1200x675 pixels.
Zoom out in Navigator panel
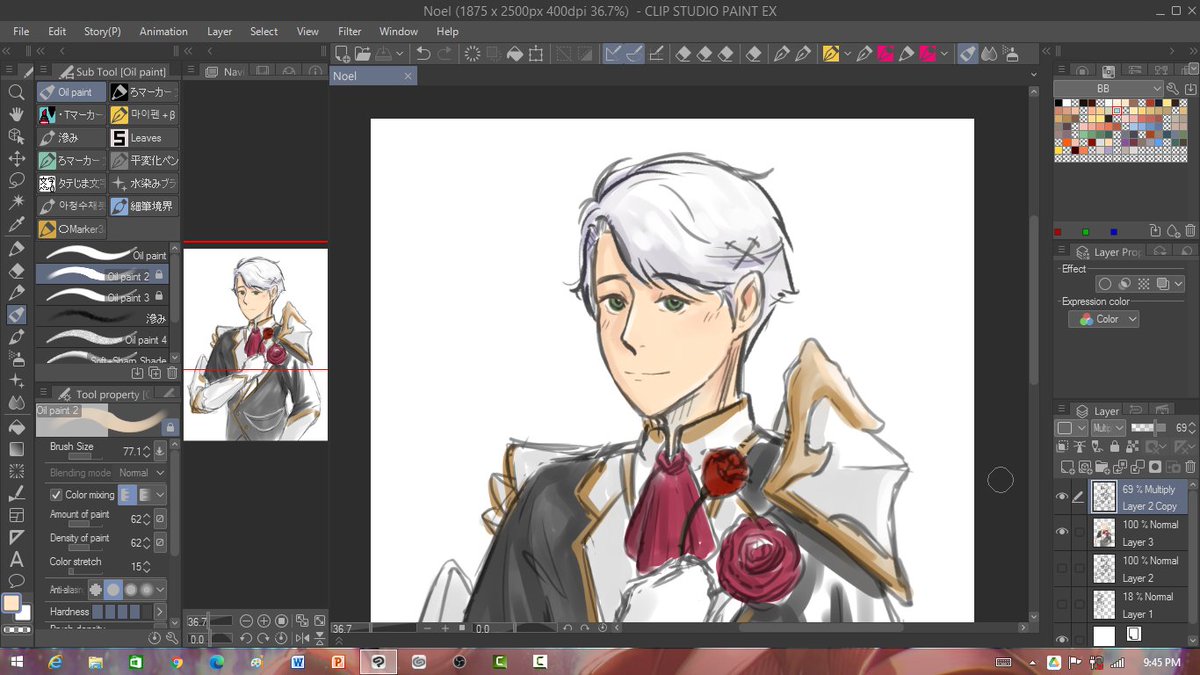coord(246,621)
